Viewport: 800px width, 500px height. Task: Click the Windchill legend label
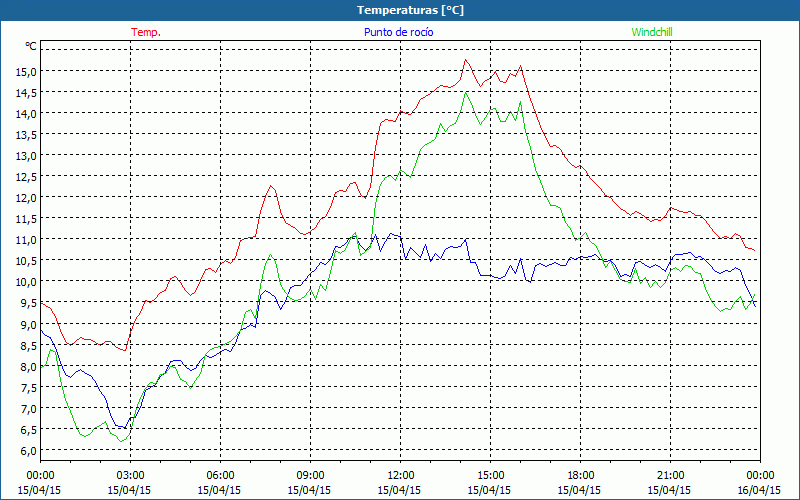(652, 32)
